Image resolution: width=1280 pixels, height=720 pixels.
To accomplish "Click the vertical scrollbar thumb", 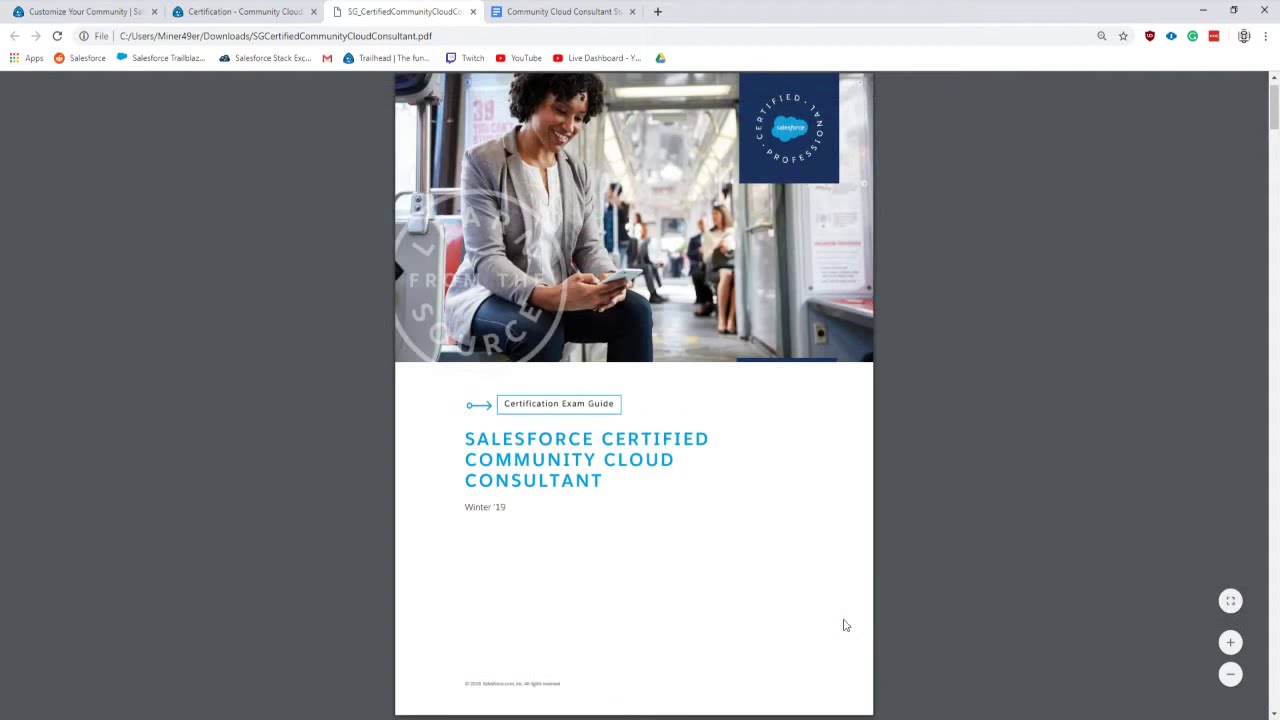I will pyautogui.click(x=1274, y=107).
